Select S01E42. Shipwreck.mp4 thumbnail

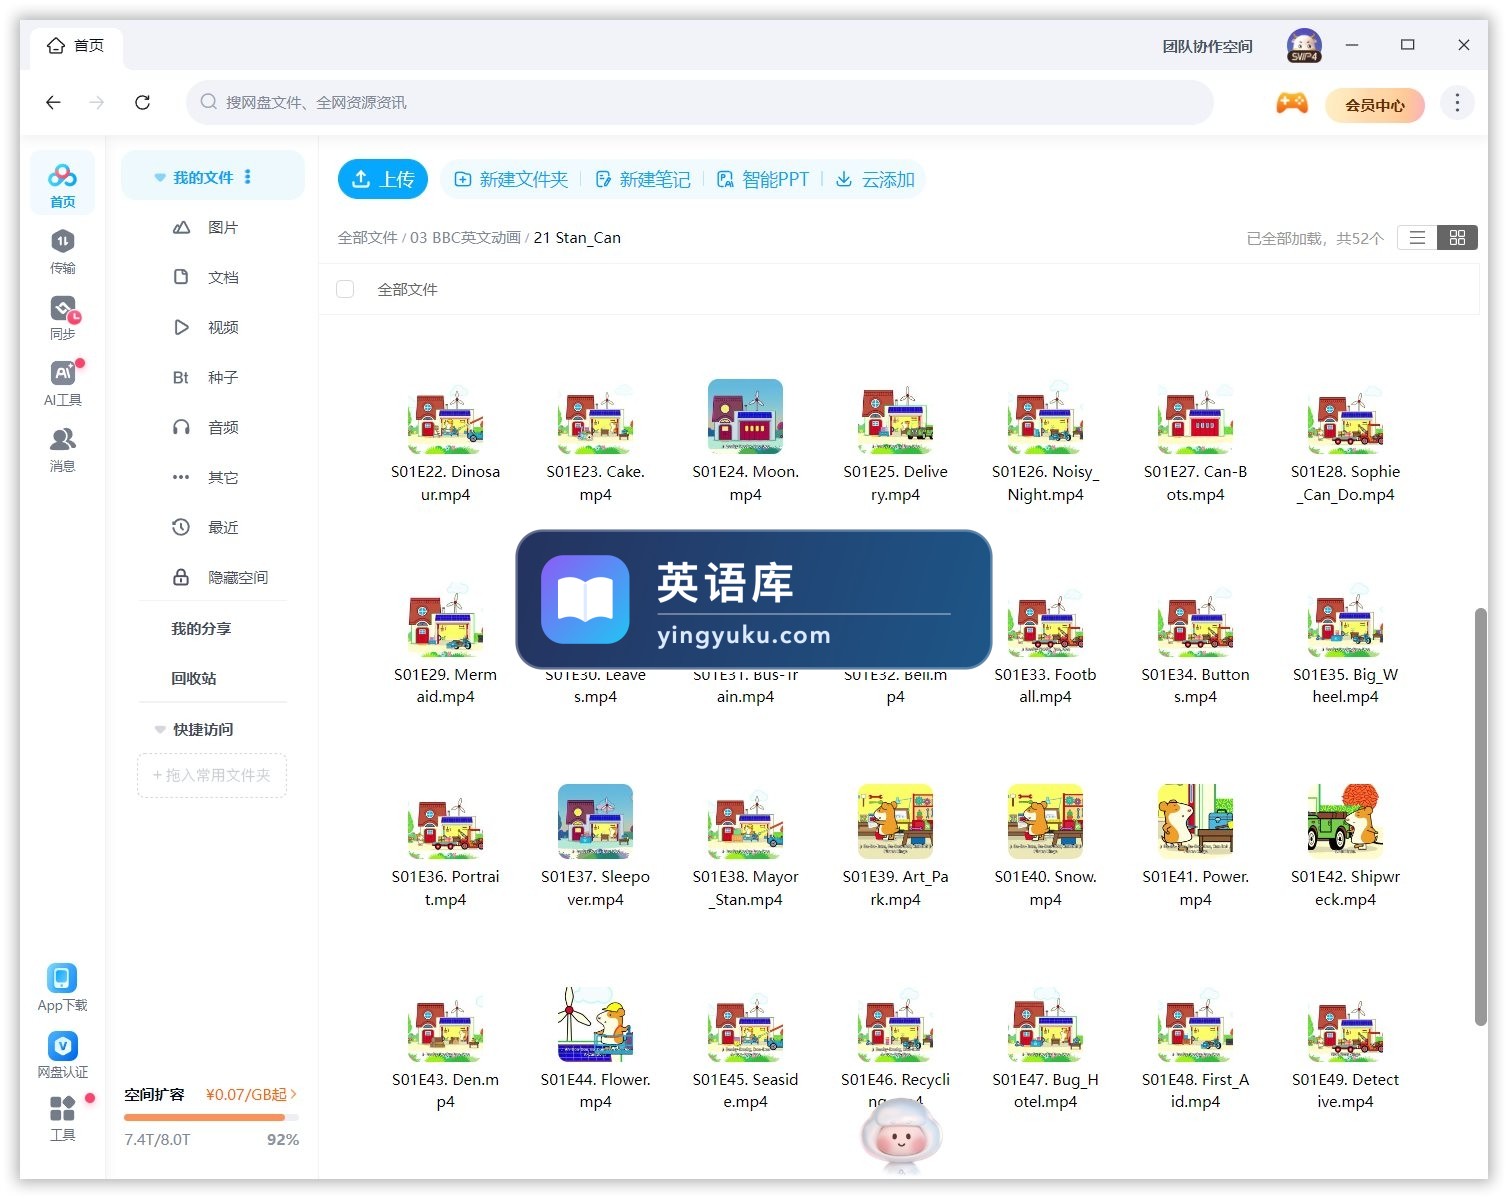point(1345,822)
